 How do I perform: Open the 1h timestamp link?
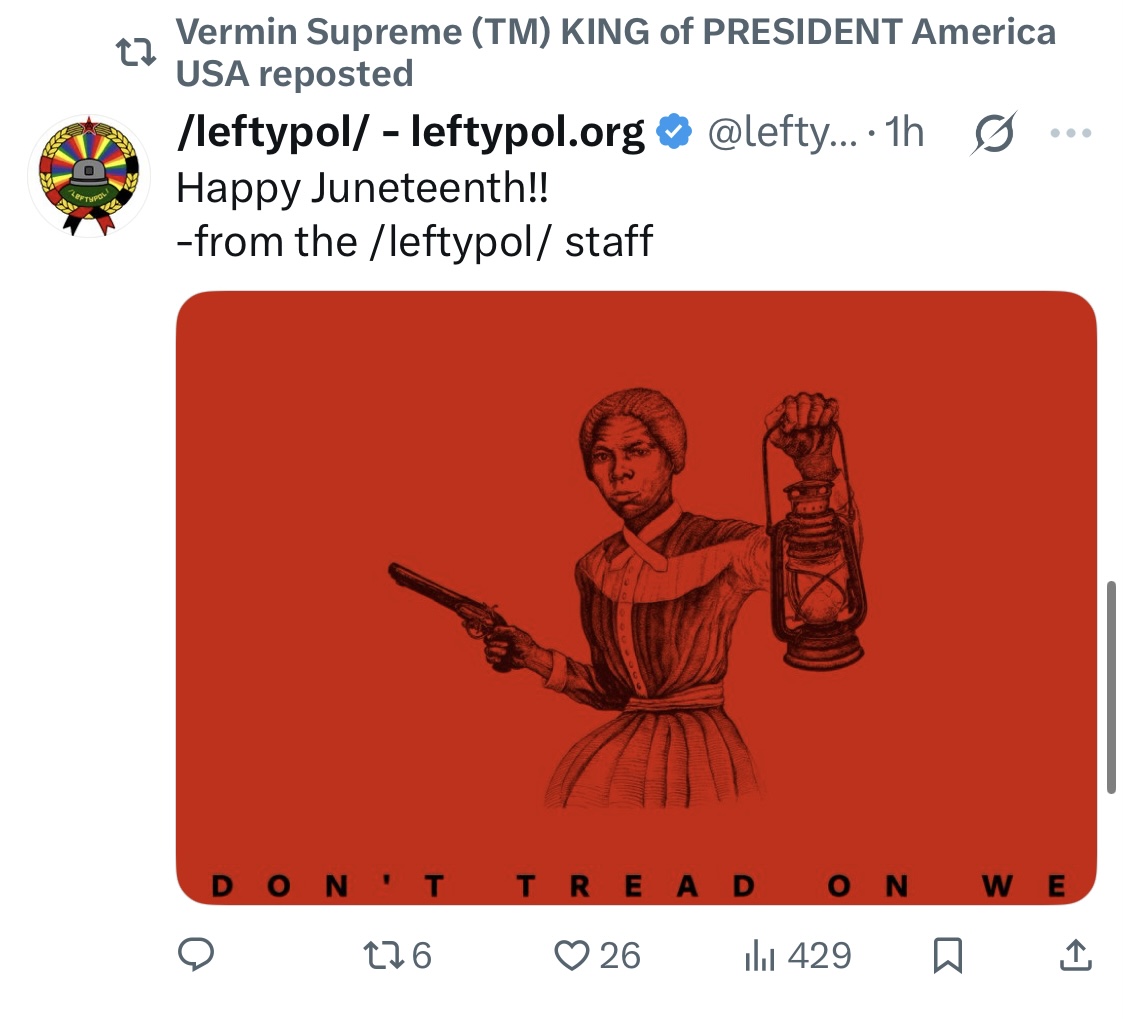(904, 132)
